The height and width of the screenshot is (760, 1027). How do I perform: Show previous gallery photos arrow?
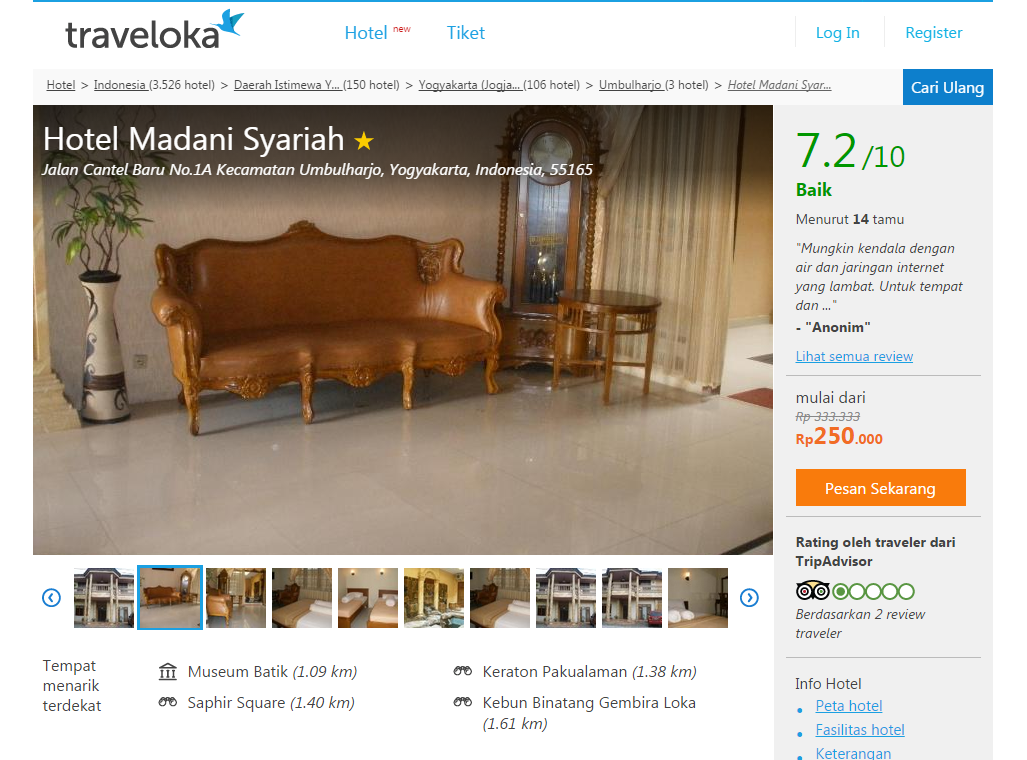pos(51,598)
